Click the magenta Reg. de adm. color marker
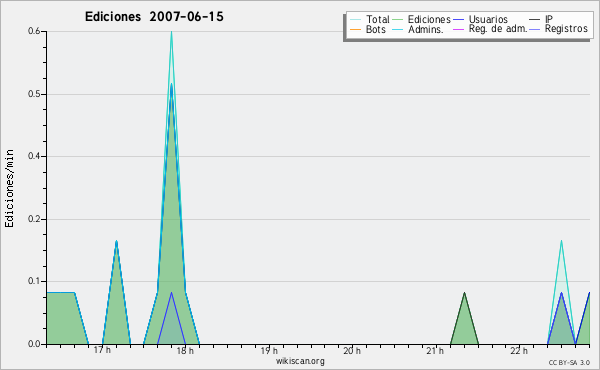The height and width of the screenshot is (370, 600). pos(458,29)
